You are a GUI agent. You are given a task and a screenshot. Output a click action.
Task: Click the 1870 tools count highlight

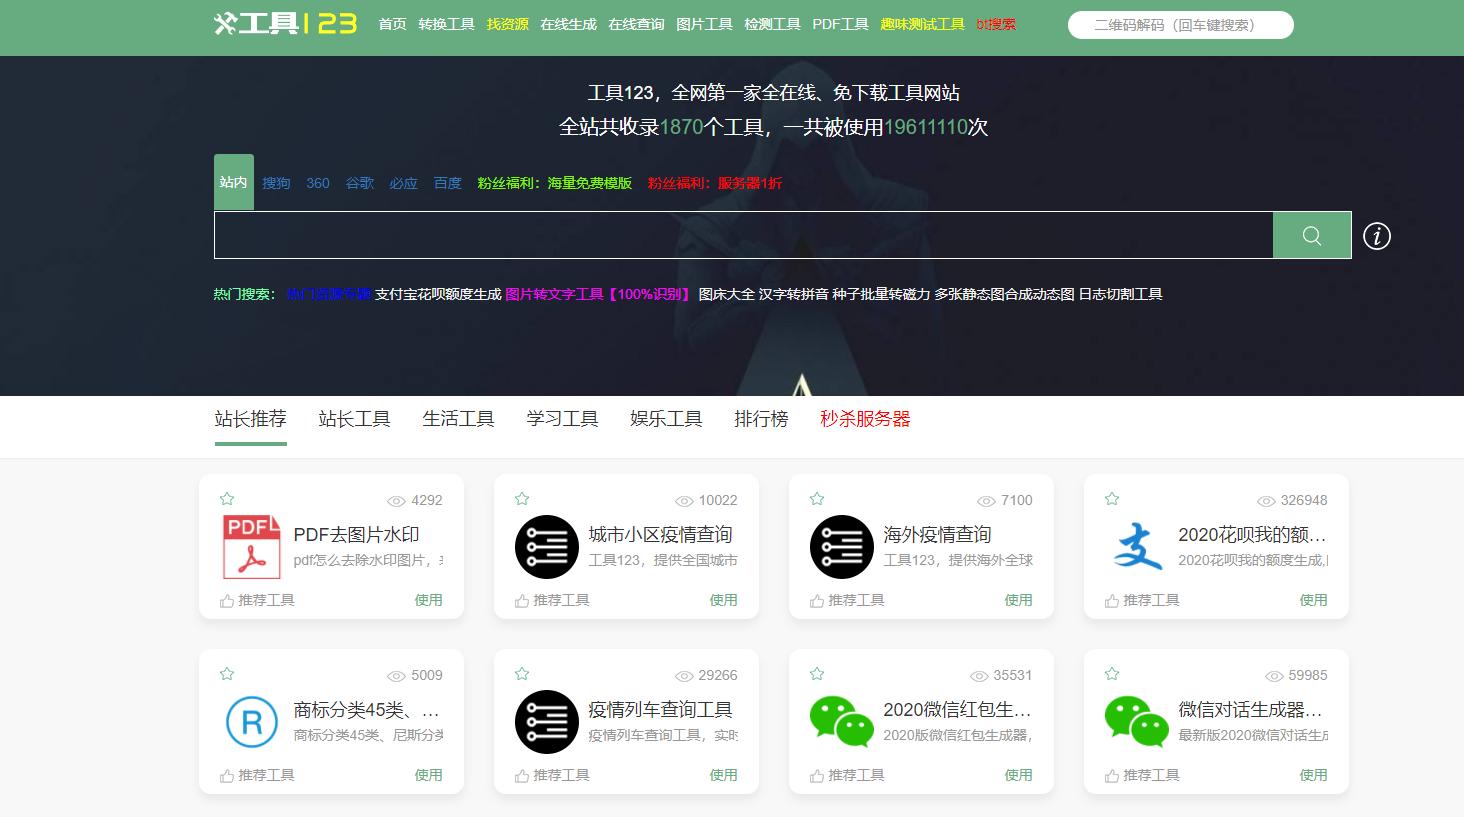point(681,128)
